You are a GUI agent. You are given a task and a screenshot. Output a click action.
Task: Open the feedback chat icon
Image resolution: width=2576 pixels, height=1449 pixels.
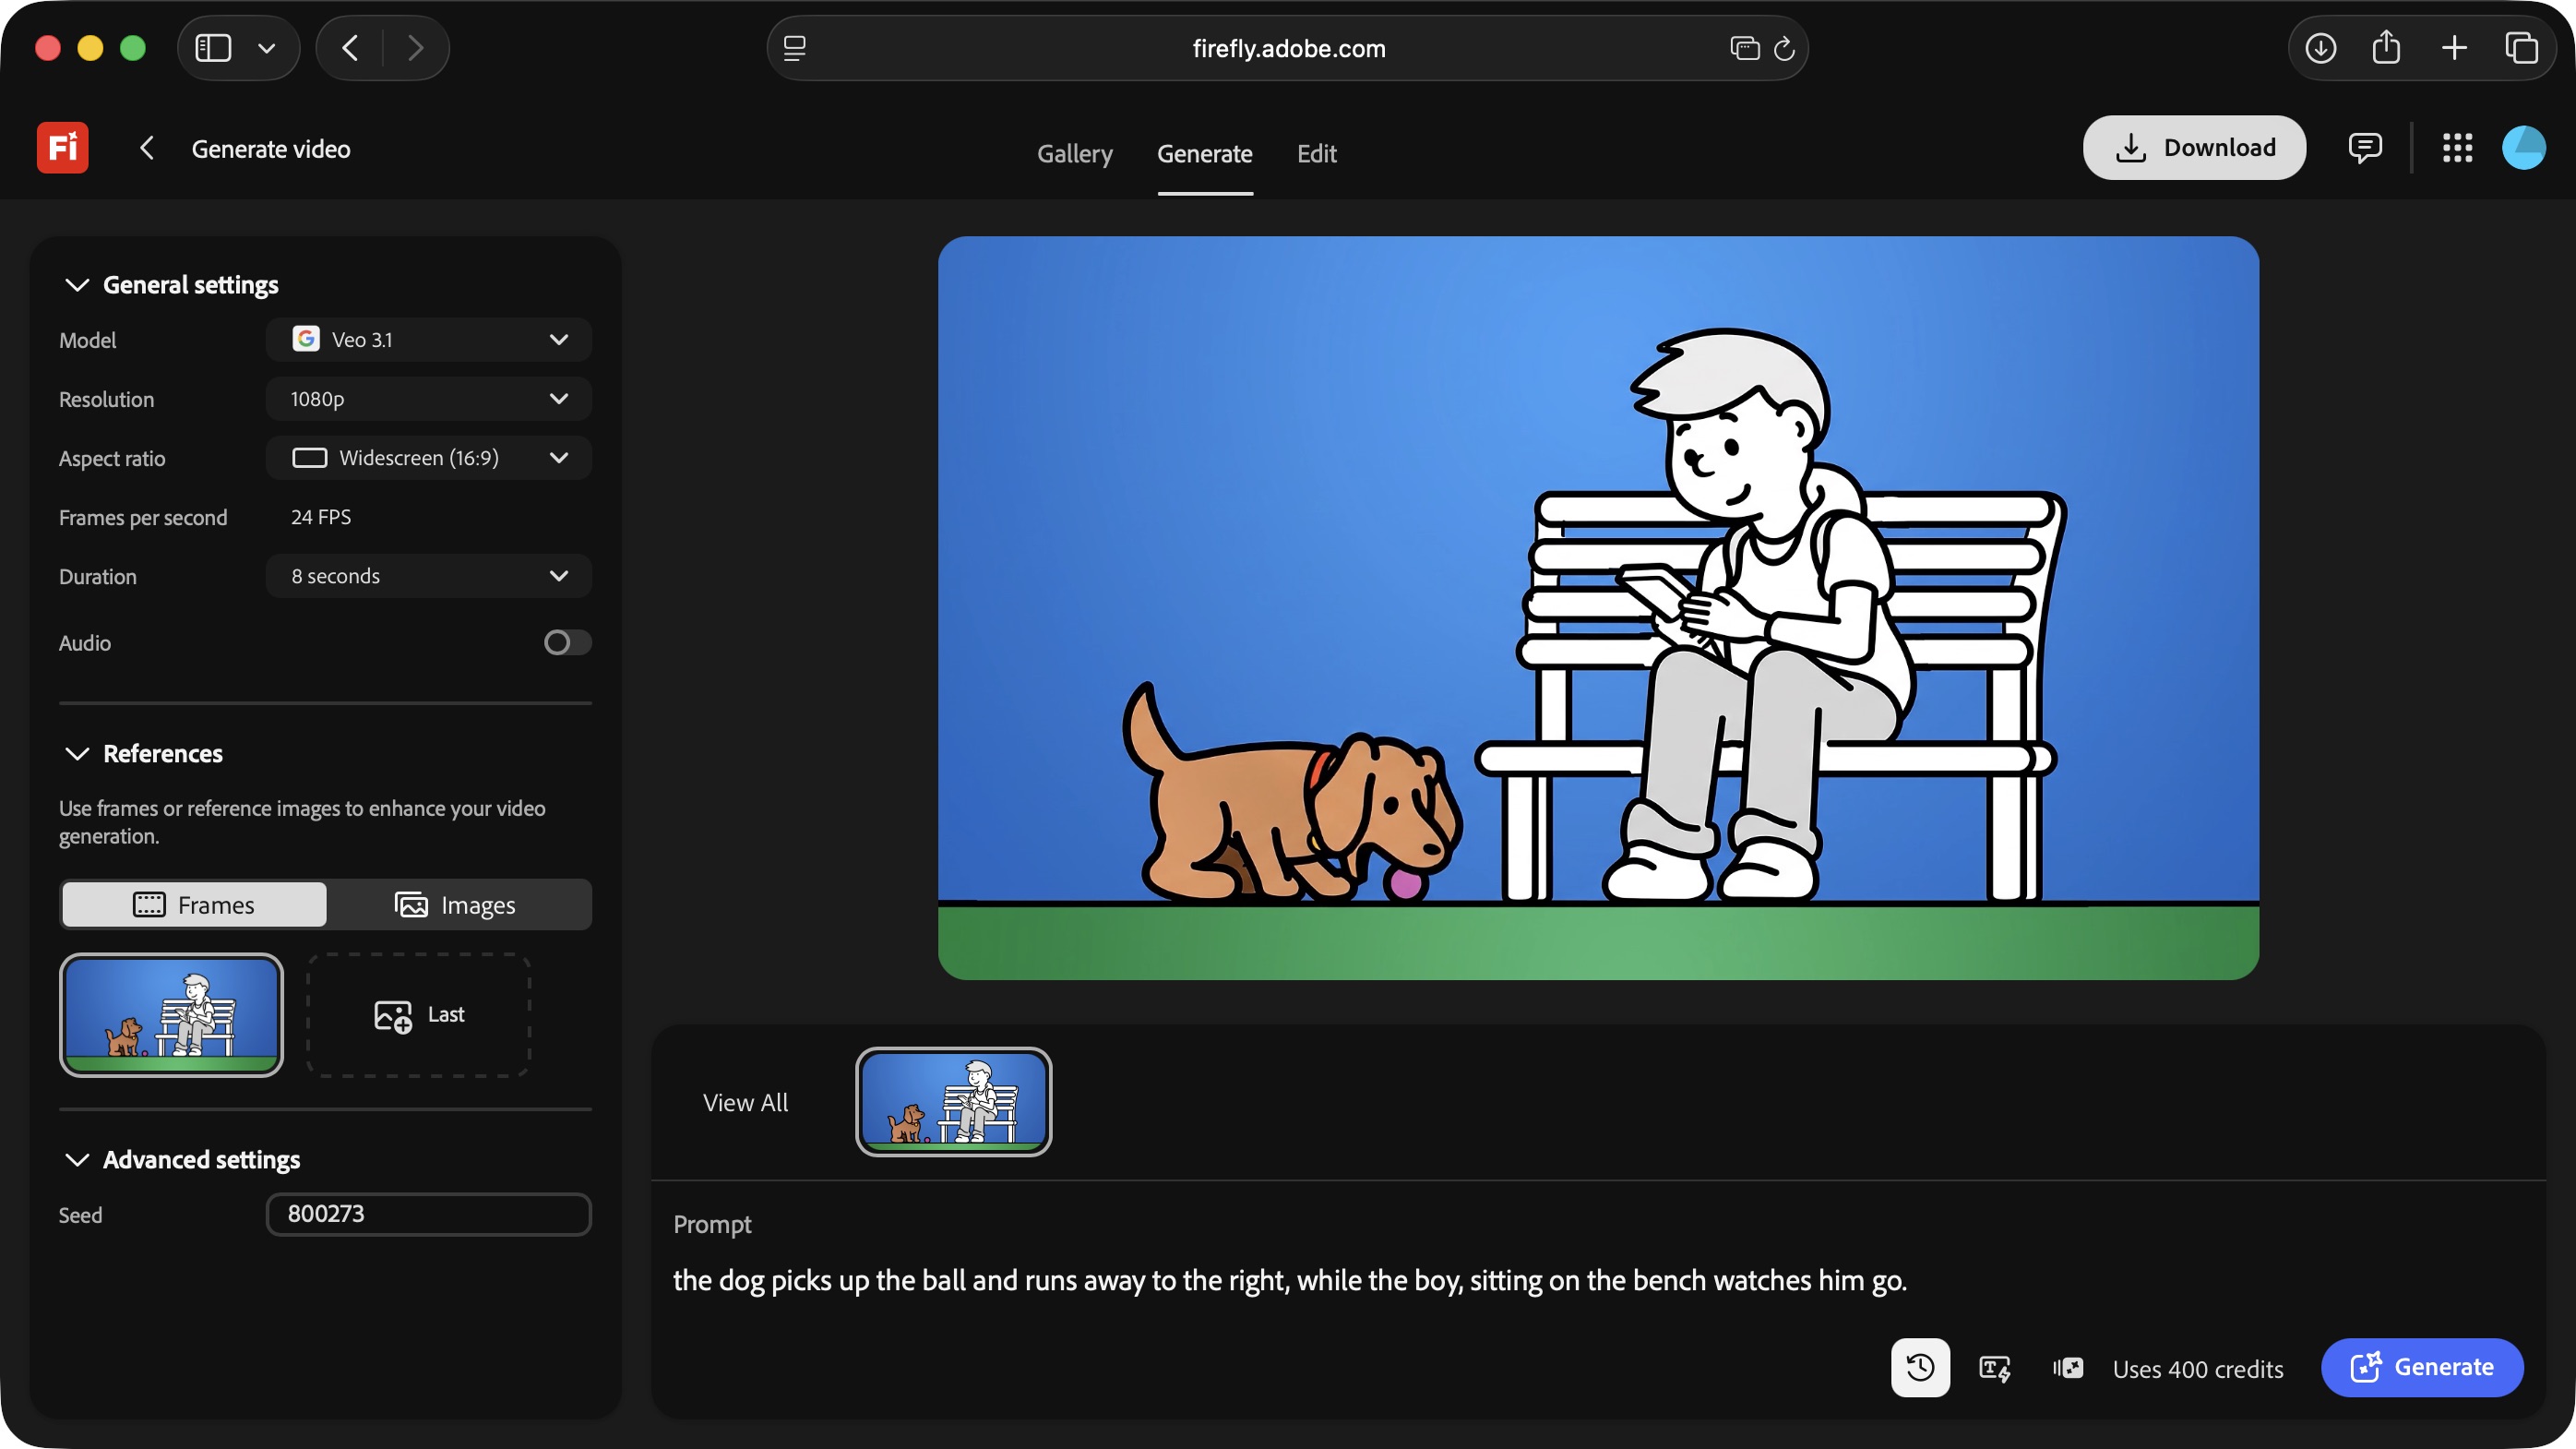(2365, 148)
